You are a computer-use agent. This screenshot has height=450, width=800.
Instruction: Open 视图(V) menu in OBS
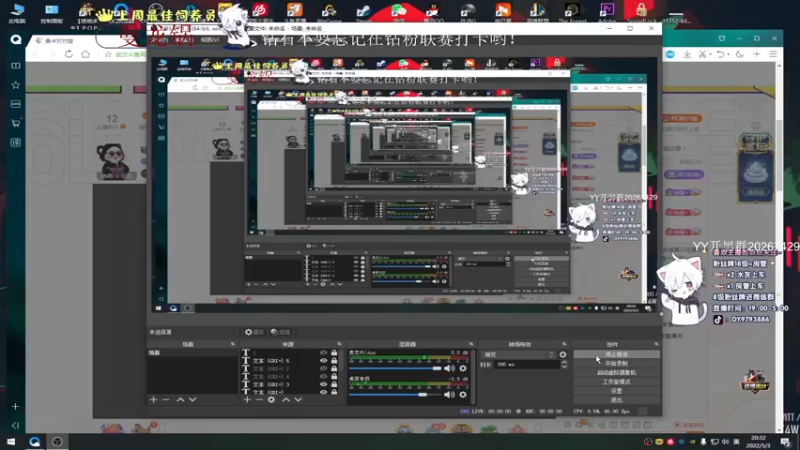[x=210, y=40]
